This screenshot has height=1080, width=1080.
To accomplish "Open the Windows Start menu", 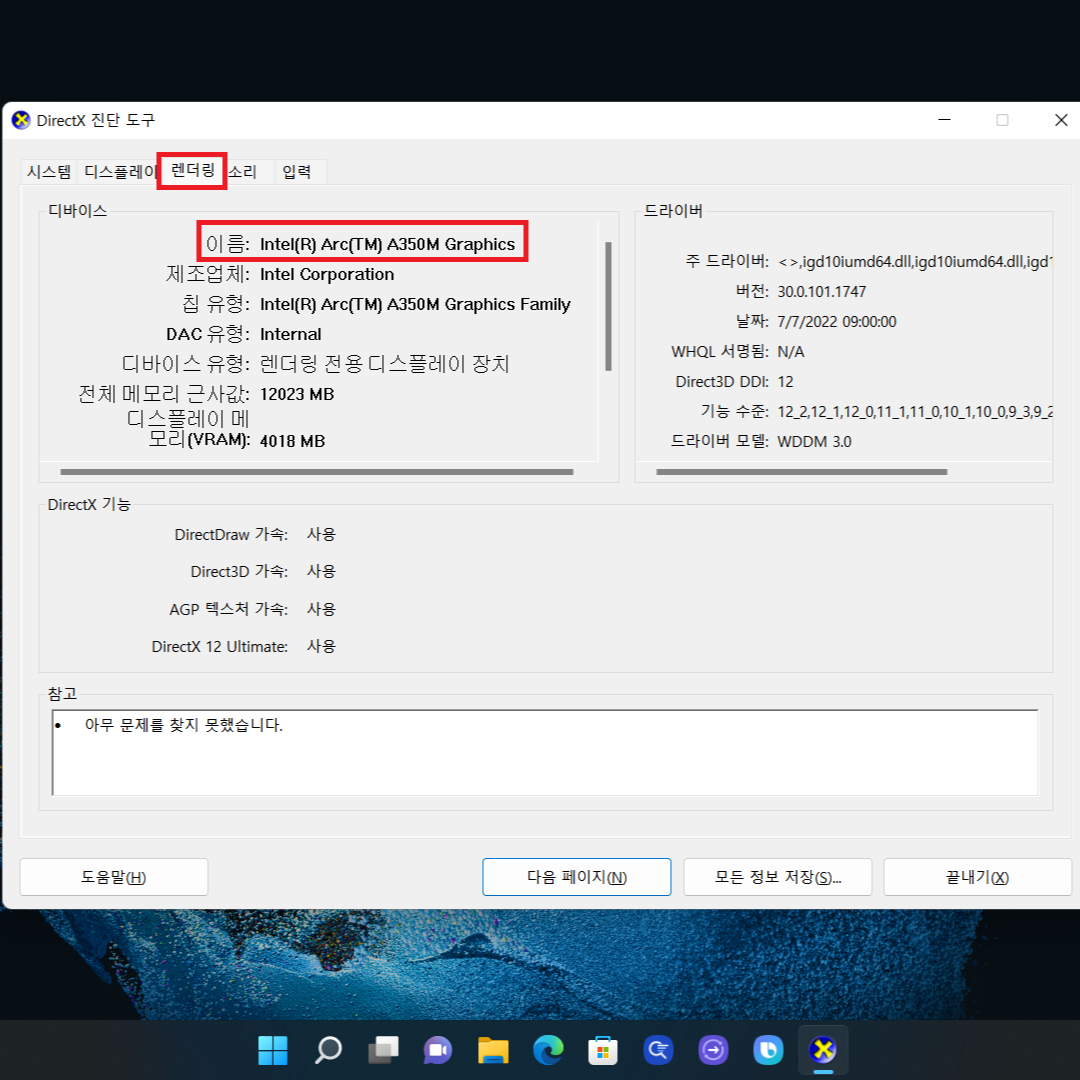I will 273,1050.
